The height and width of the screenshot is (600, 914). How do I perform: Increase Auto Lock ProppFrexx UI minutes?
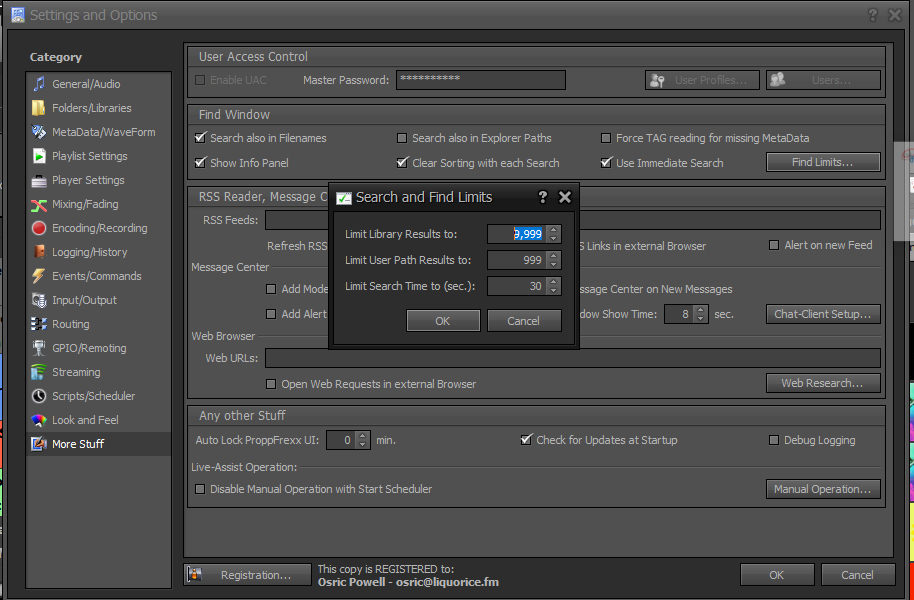click(362, 436)
